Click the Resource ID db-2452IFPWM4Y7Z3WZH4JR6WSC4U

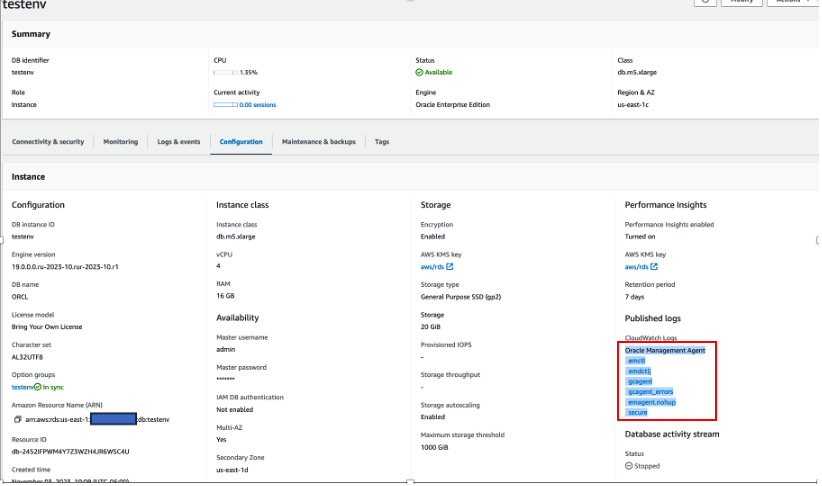pos(70,451)
